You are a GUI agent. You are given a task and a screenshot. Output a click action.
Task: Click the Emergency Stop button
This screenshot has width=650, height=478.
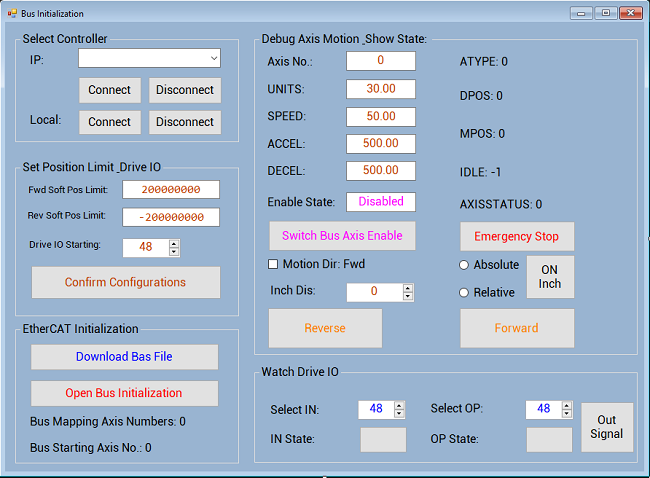(517, 236)
